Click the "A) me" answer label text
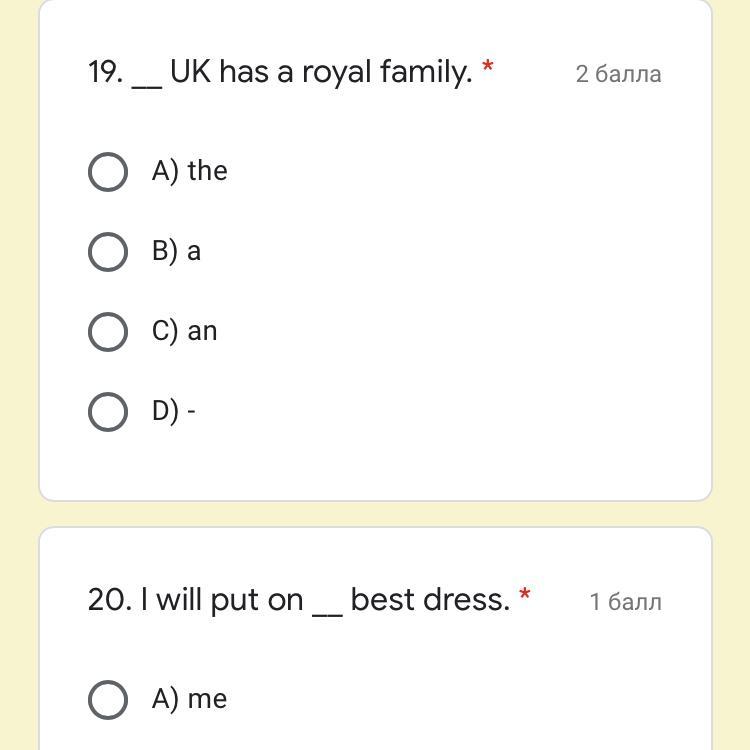The width and height of the screenshot is (750, 750). pos(190,699)
